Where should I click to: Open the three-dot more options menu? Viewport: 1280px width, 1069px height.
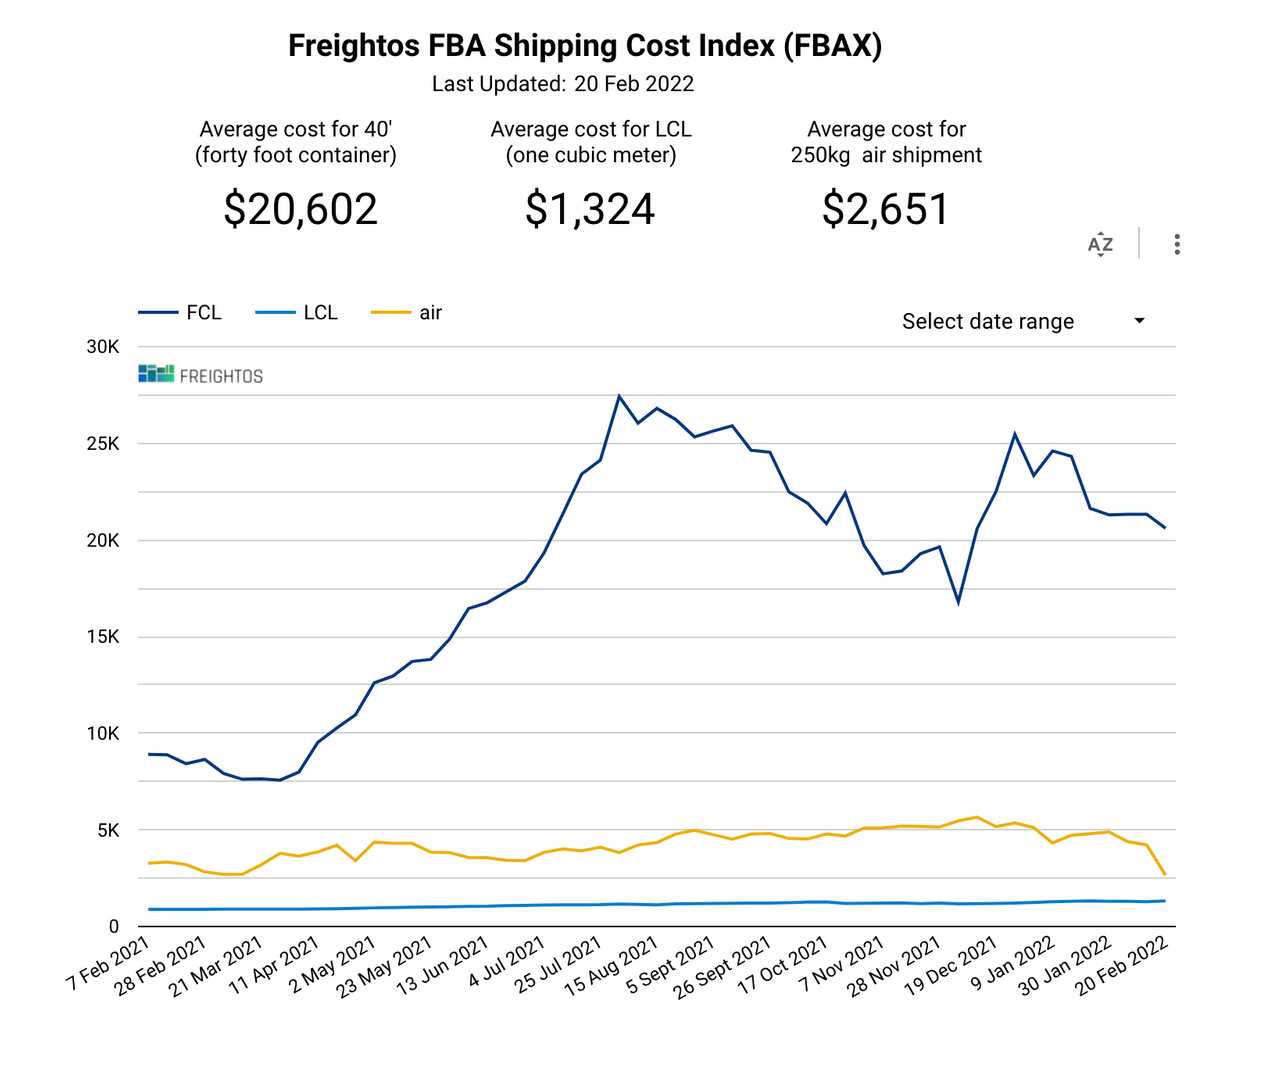point(1177,245)
